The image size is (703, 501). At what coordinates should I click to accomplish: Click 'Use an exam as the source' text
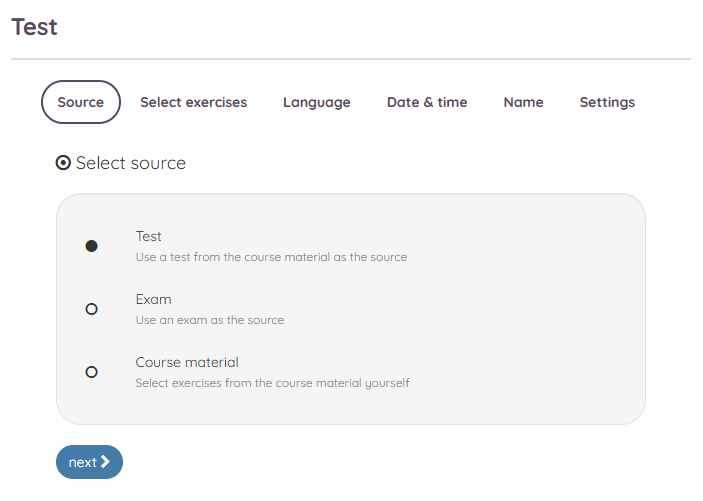tap(210, 320)
